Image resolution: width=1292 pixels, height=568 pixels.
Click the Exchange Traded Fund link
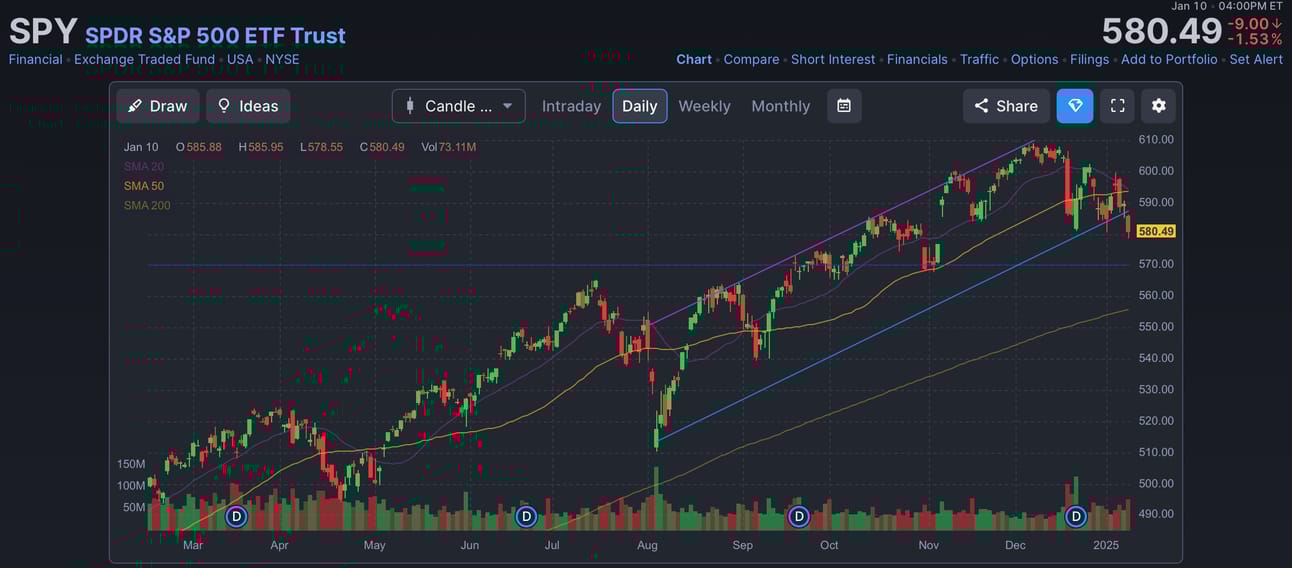pyautogui.click(x=144, y=59)
